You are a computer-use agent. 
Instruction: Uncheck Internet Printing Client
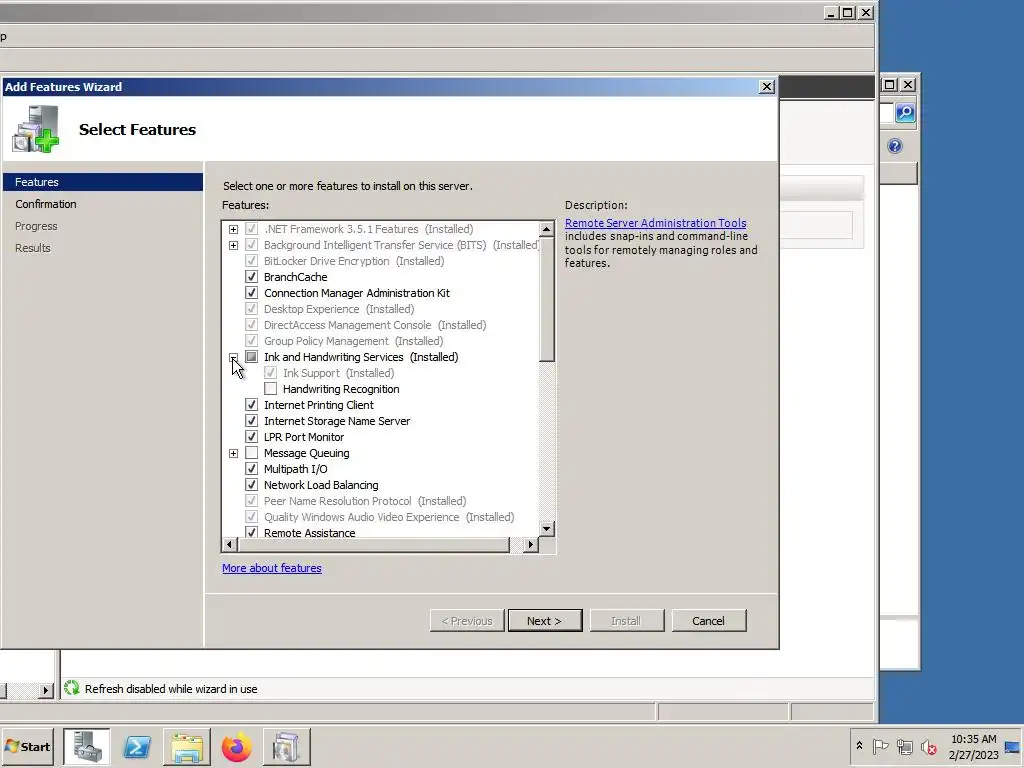251,405
